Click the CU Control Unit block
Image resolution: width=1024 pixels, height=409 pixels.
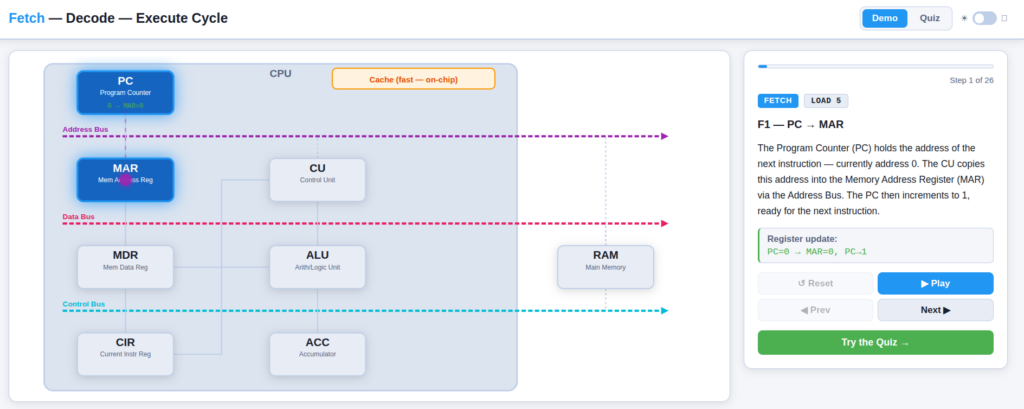coord(317,180)
